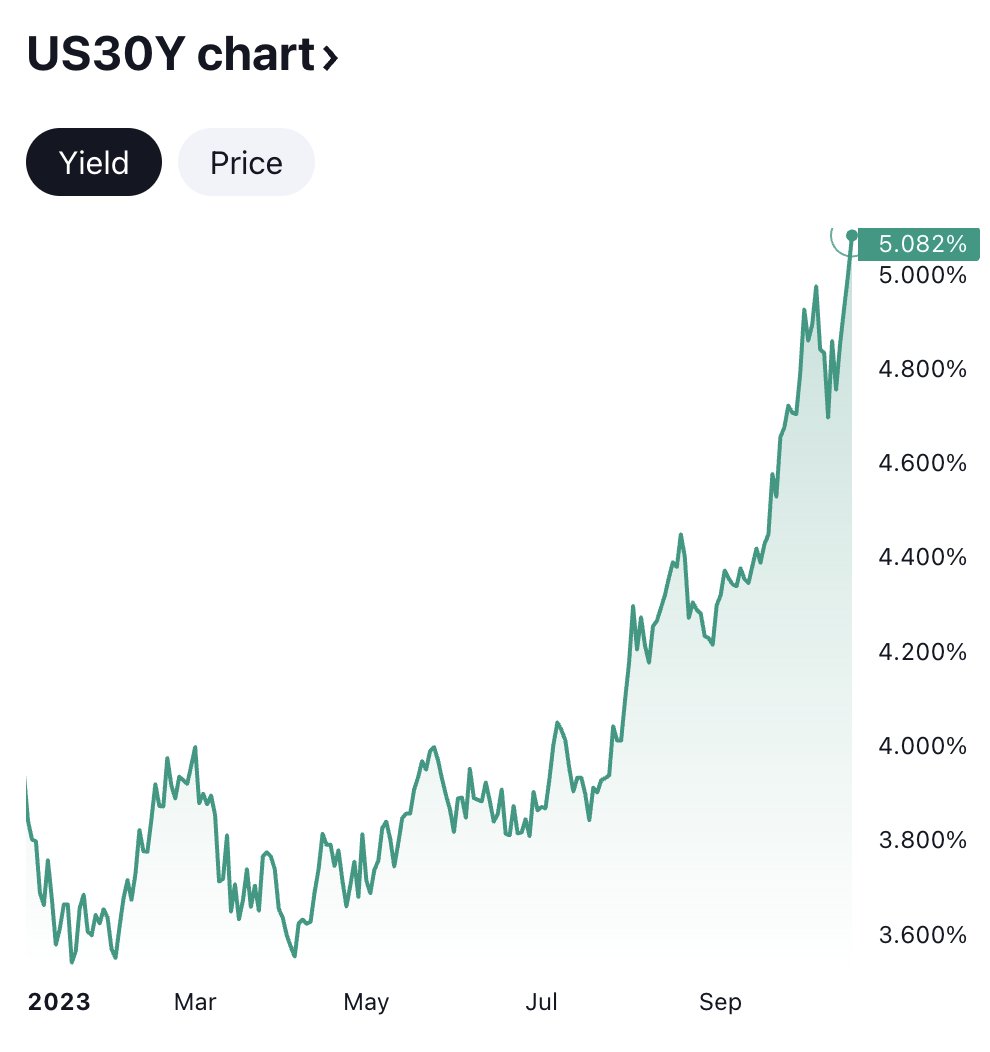990x1052 pixels.
Task: Click the 4.400% y-axis label
Action: pyautogui.click(x=922, y=557)
